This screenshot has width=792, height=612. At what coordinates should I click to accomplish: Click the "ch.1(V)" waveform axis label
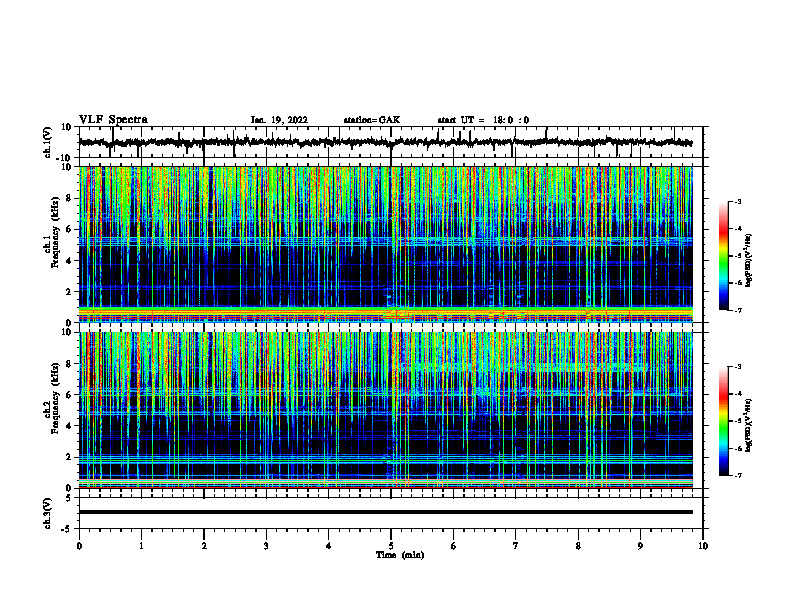click(48, 142)
